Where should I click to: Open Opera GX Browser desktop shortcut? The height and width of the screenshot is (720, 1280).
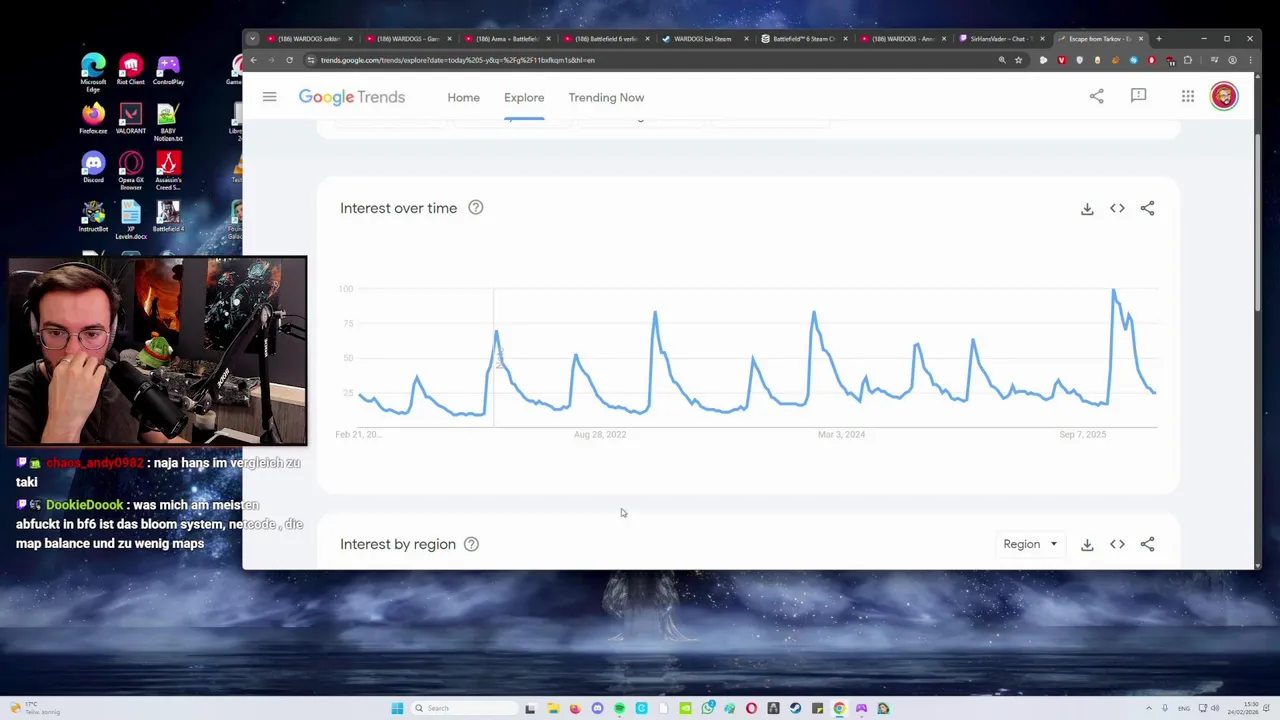pyautogui.click(x=130, y=171)
